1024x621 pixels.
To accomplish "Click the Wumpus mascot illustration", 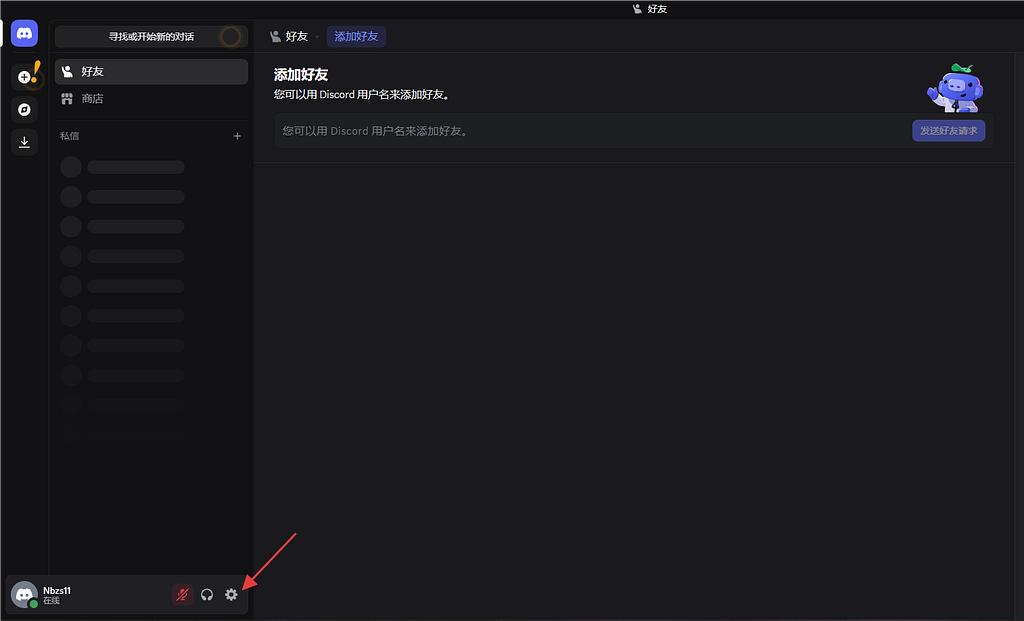I will click(955, 89).
